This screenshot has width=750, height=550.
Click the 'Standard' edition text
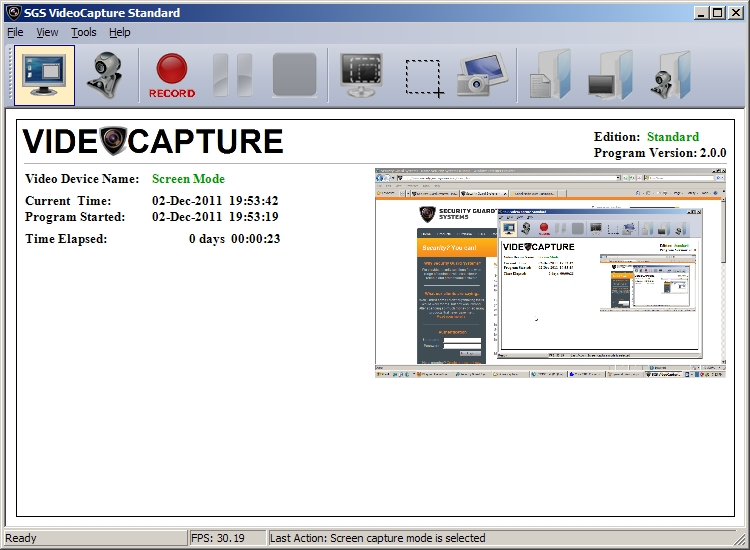click(x=673, y=137)
